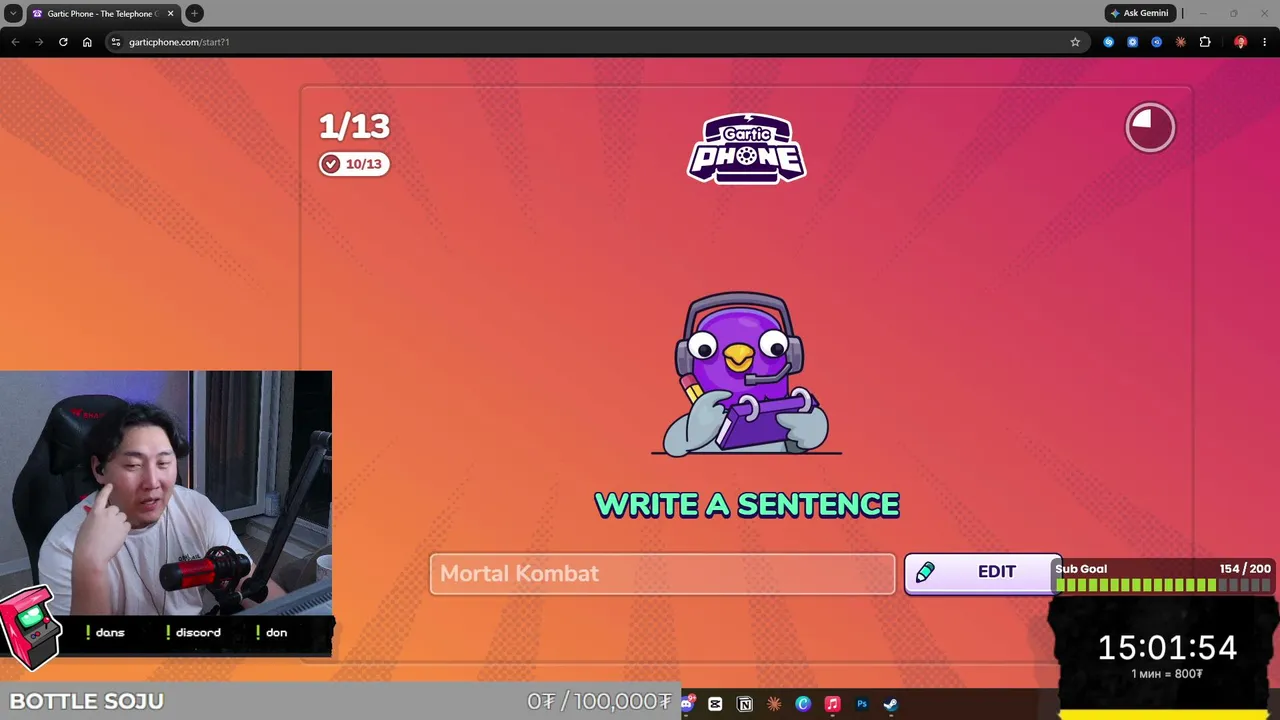Open the Extensions puzzle menu
The image size is (1280, 720).
1204,42
